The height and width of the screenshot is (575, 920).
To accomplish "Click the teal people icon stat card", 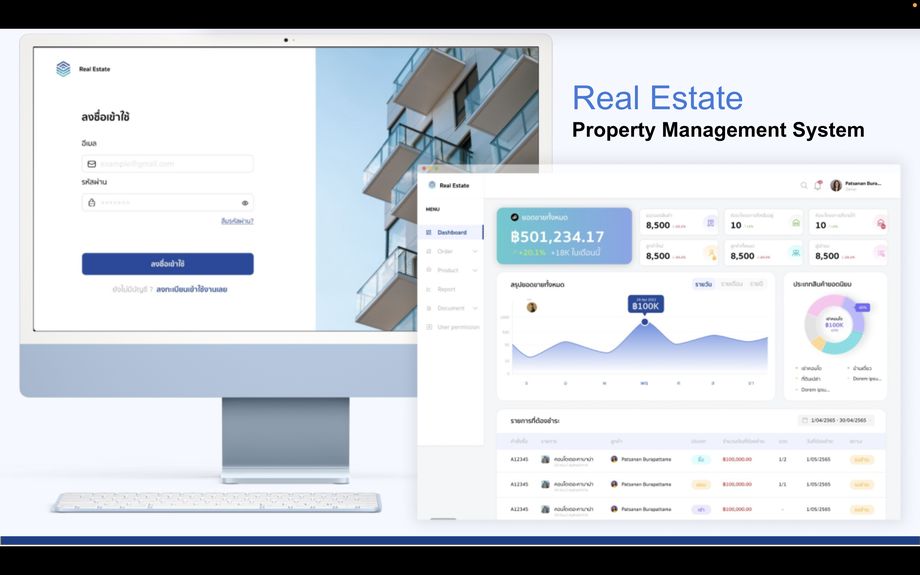I will tap(796, 253).
